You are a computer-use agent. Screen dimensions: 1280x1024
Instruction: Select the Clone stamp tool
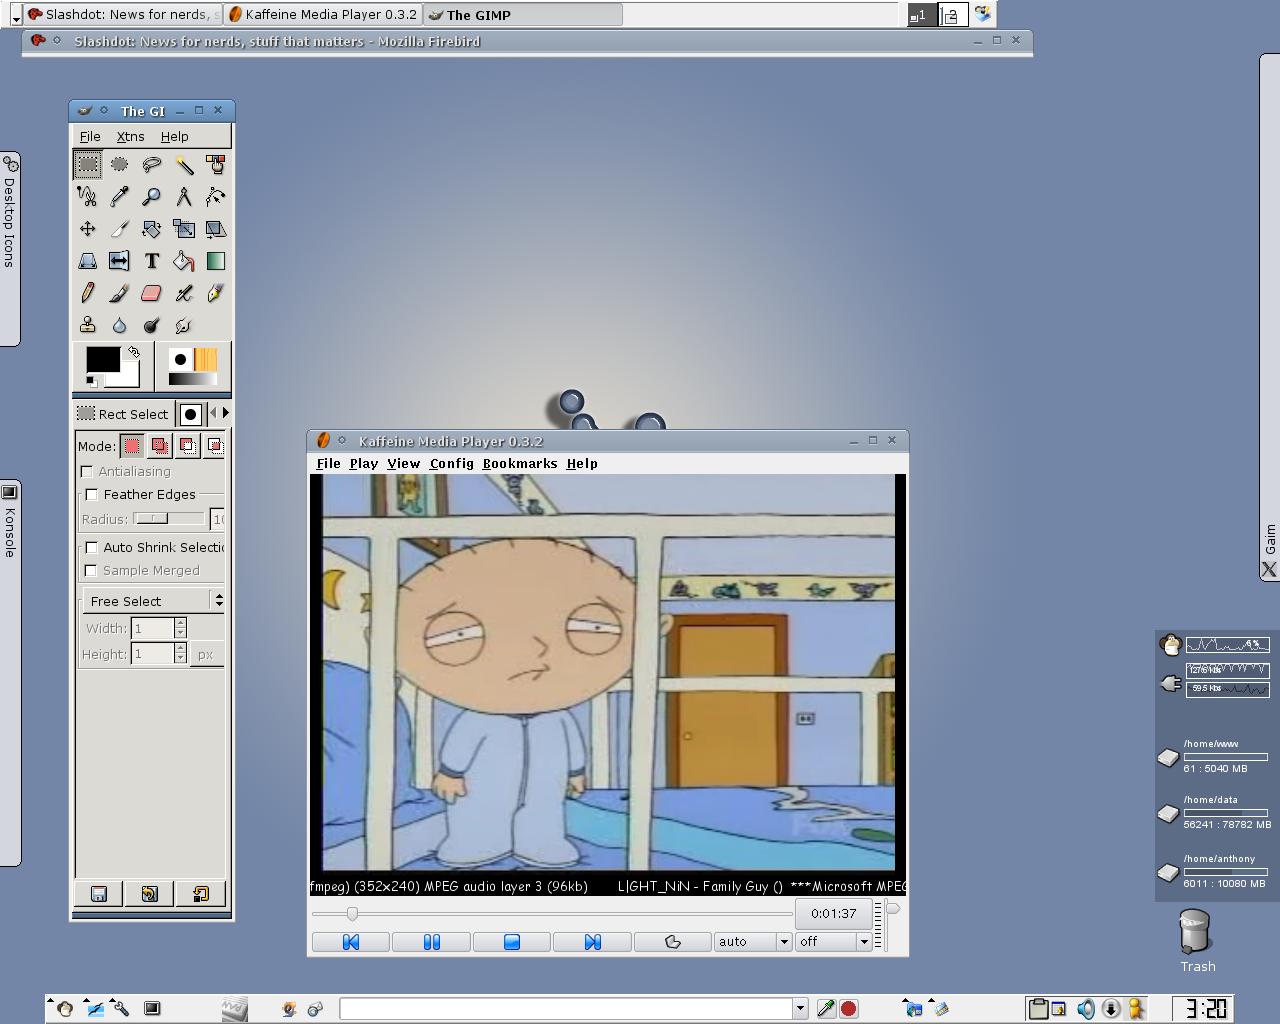click(88, 325)
